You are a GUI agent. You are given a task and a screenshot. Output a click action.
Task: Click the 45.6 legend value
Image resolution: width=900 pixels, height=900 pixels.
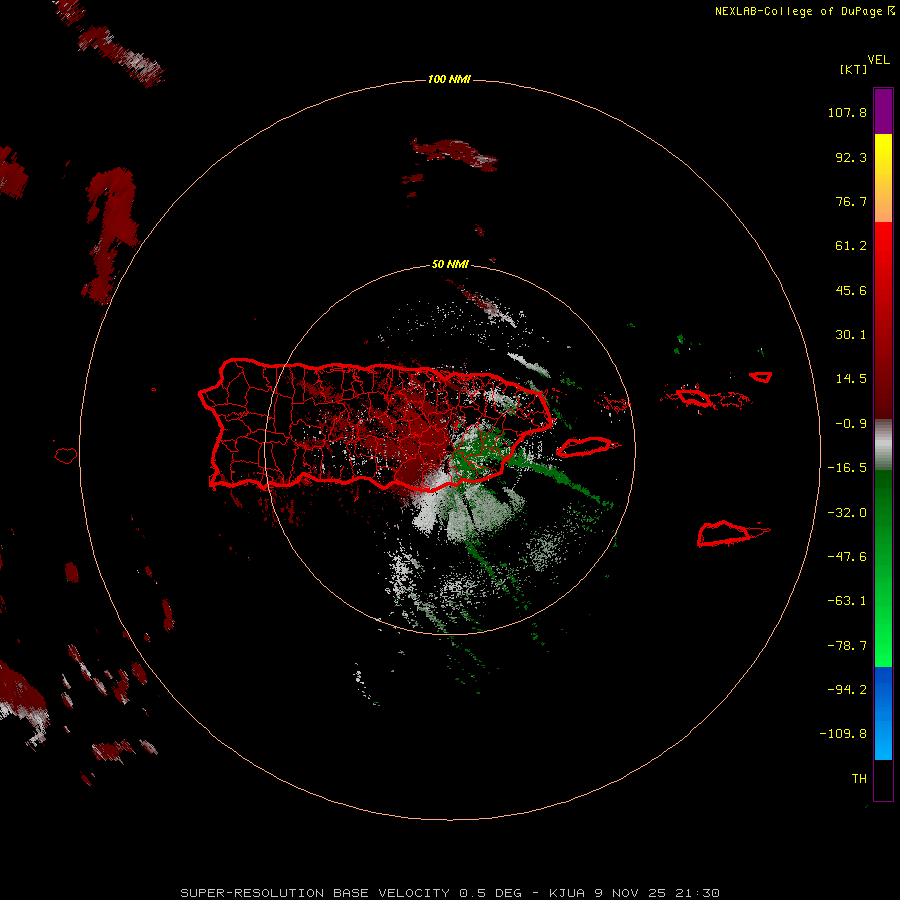click(851, 290)
